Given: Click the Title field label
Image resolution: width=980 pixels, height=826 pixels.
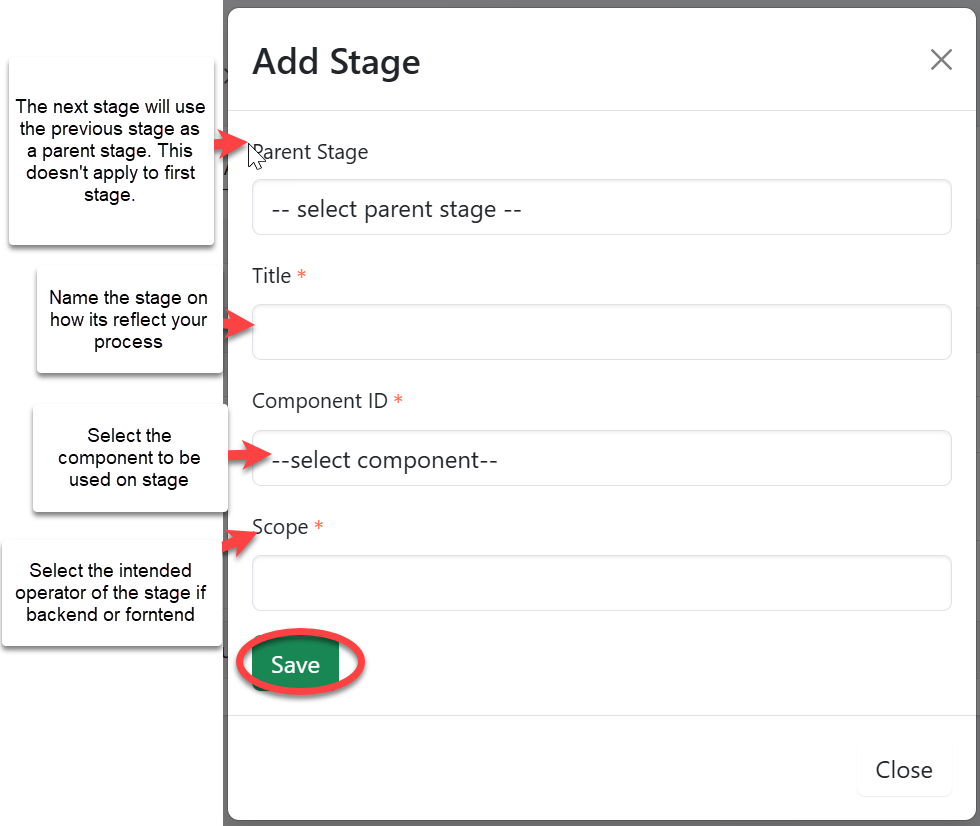Looking at the screenshot, I should pyautogui.click(x=271, y=276).
